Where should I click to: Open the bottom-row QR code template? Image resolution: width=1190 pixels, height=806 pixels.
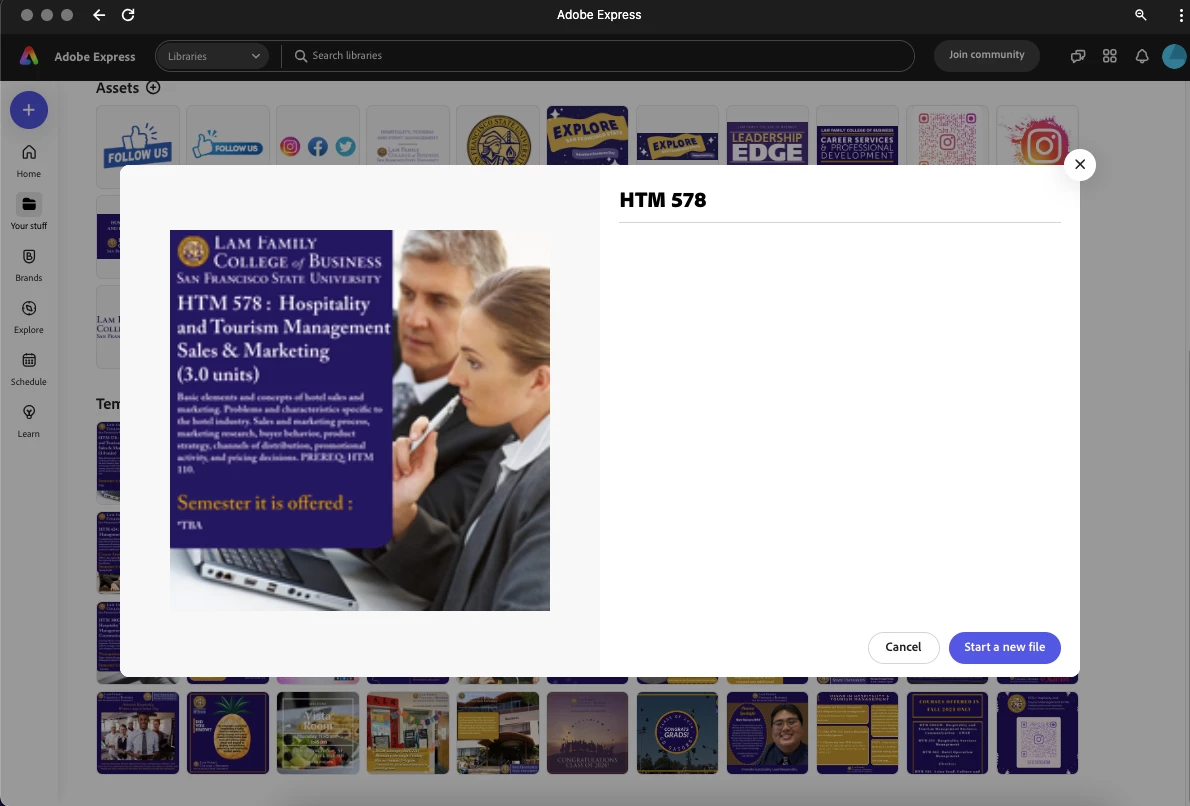[x=1037, y=732]
